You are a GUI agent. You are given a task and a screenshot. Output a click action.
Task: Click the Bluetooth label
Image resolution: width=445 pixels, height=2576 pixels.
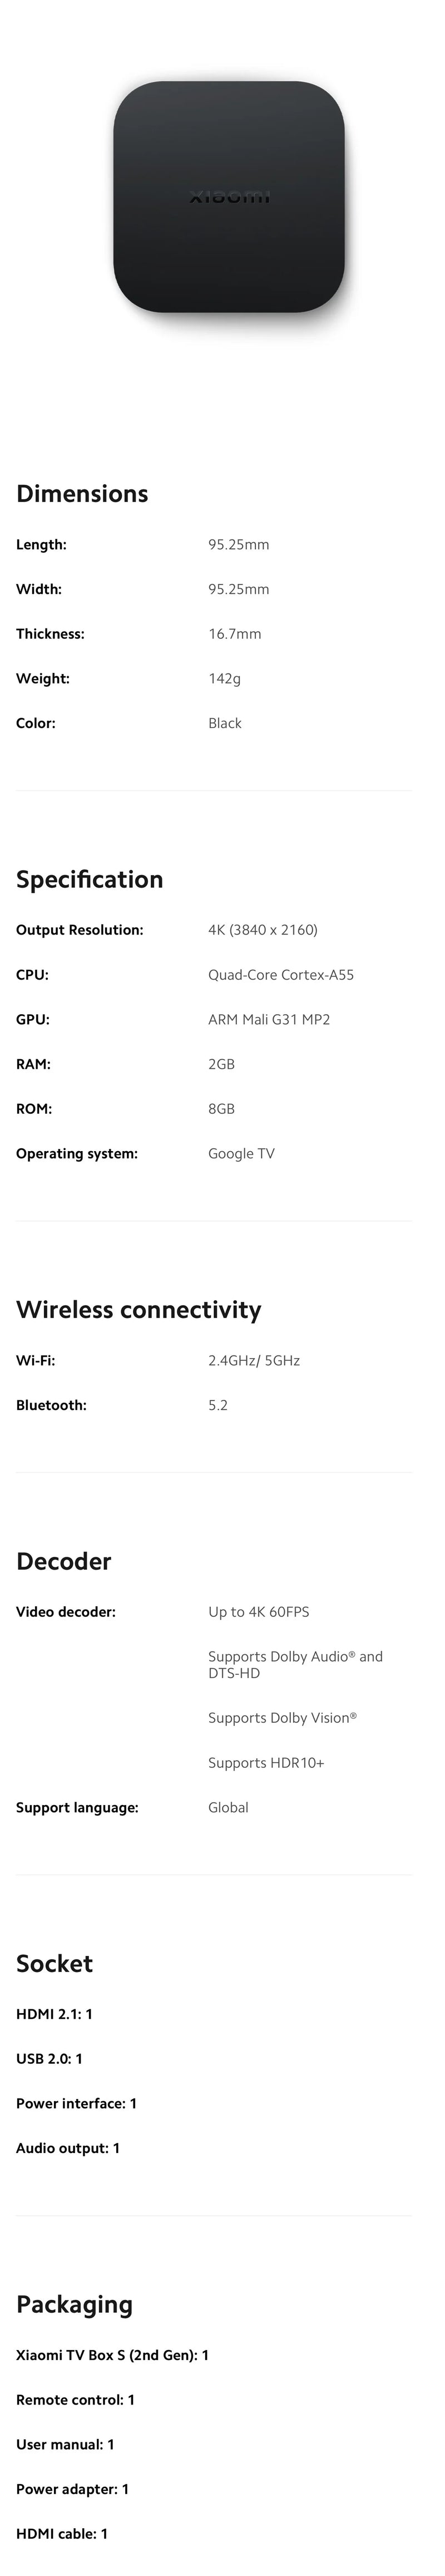click(51, 1406)
